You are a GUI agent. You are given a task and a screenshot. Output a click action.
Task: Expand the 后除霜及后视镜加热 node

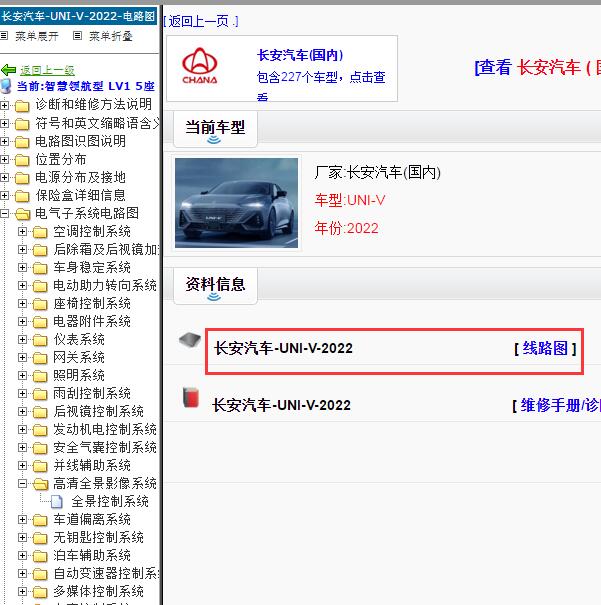22,249
